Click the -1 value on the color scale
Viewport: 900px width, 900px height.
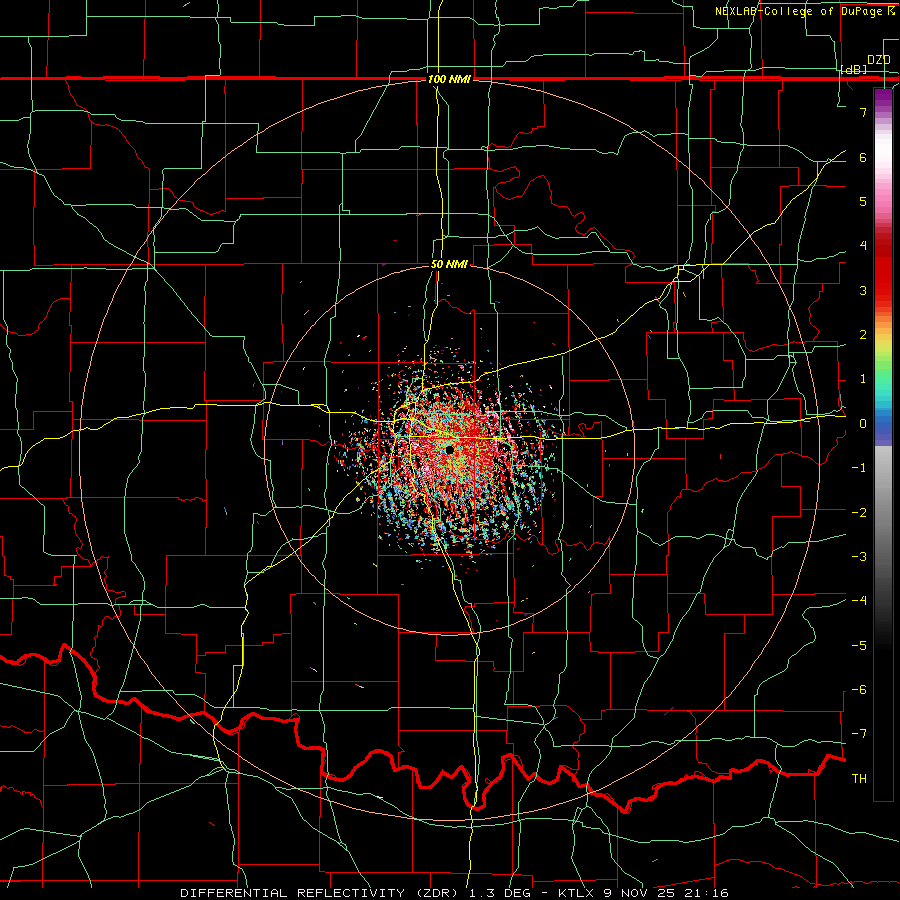point(859,468)
